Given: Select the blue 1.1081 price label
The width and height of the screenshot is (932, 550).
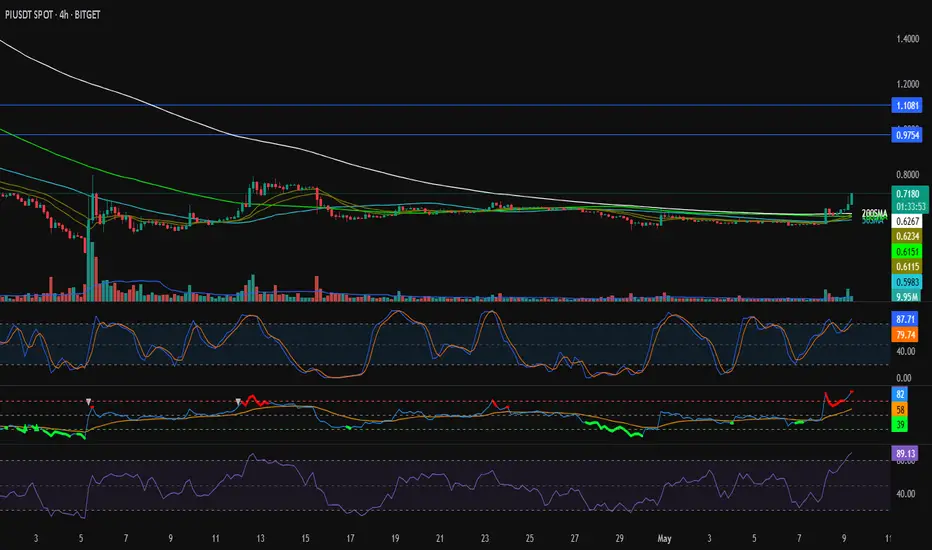Looking at the screenshot, I should (x=907, y=105).
